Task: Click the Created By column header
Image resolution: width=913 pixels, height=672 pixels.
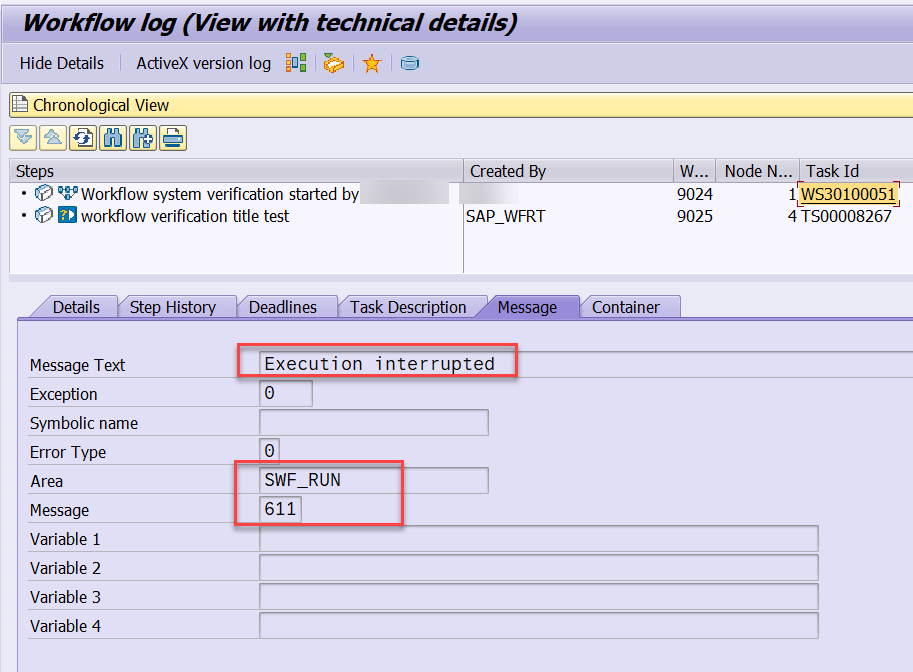Action: pos(568,171)
